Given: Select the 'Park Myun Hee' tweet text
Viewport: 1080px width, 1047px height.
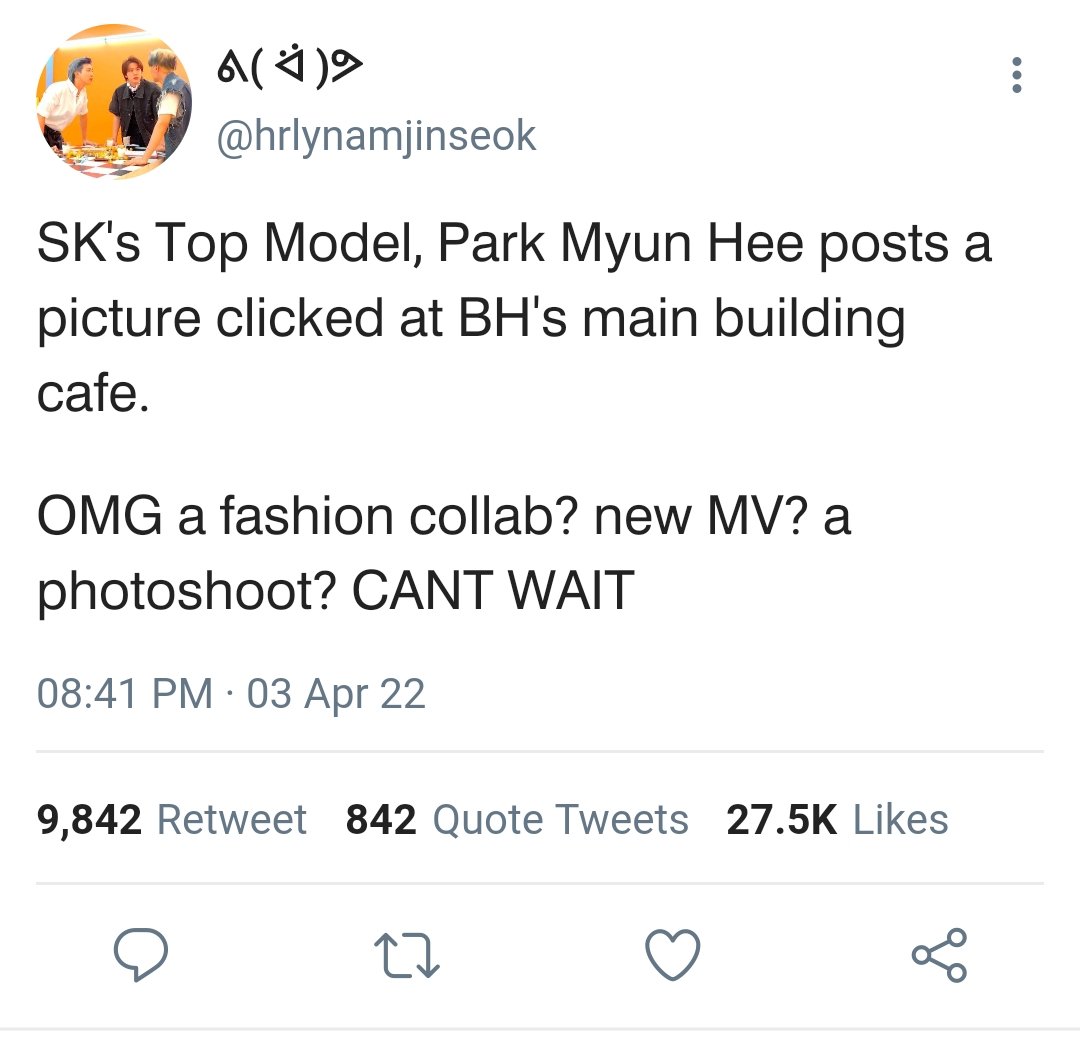Looking at the screenshot, I should [x=621, y=244].
